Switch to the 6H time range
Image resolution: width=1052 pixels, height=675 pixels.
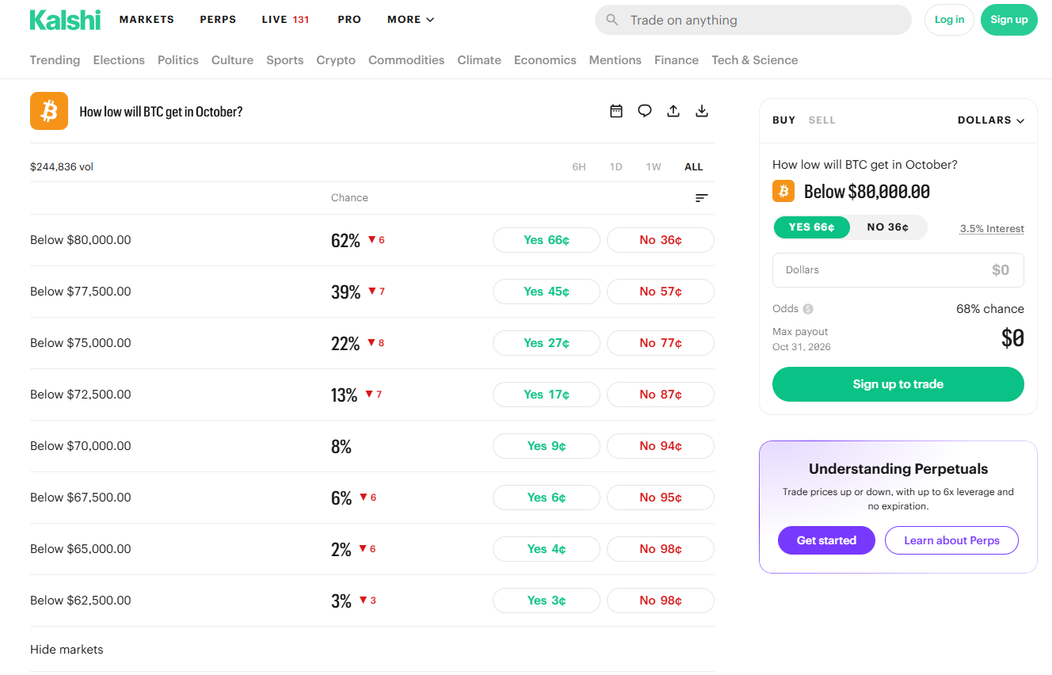tap(579, 167)
